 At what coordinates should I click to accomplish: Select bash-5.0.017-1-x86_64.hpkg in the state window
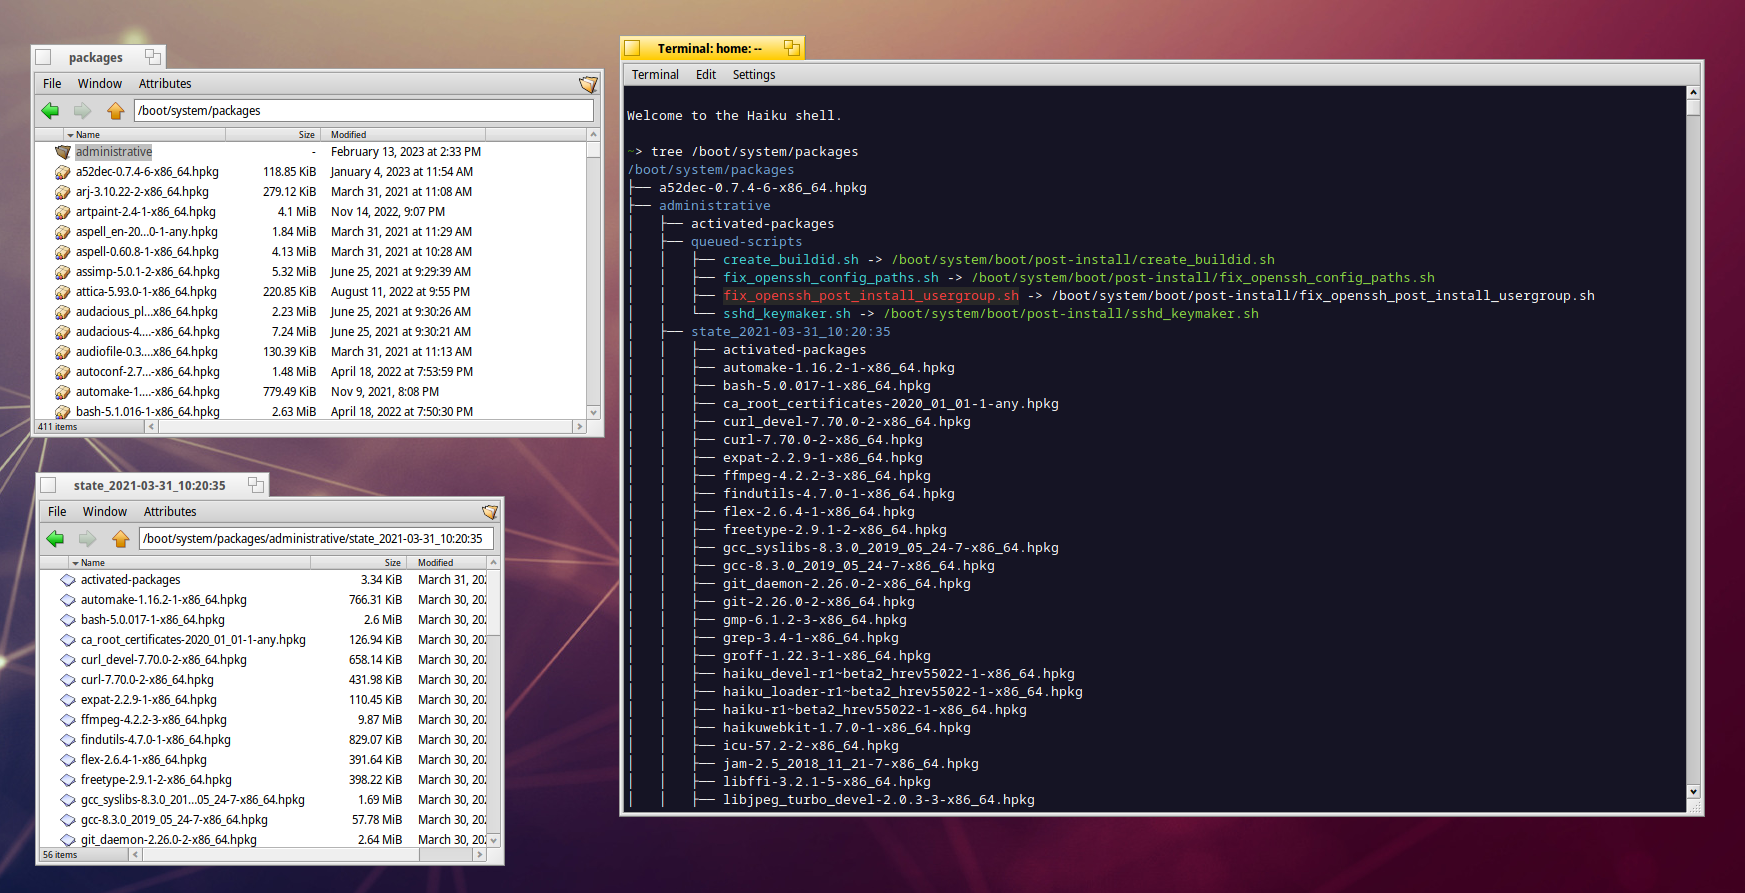point(153,620)
